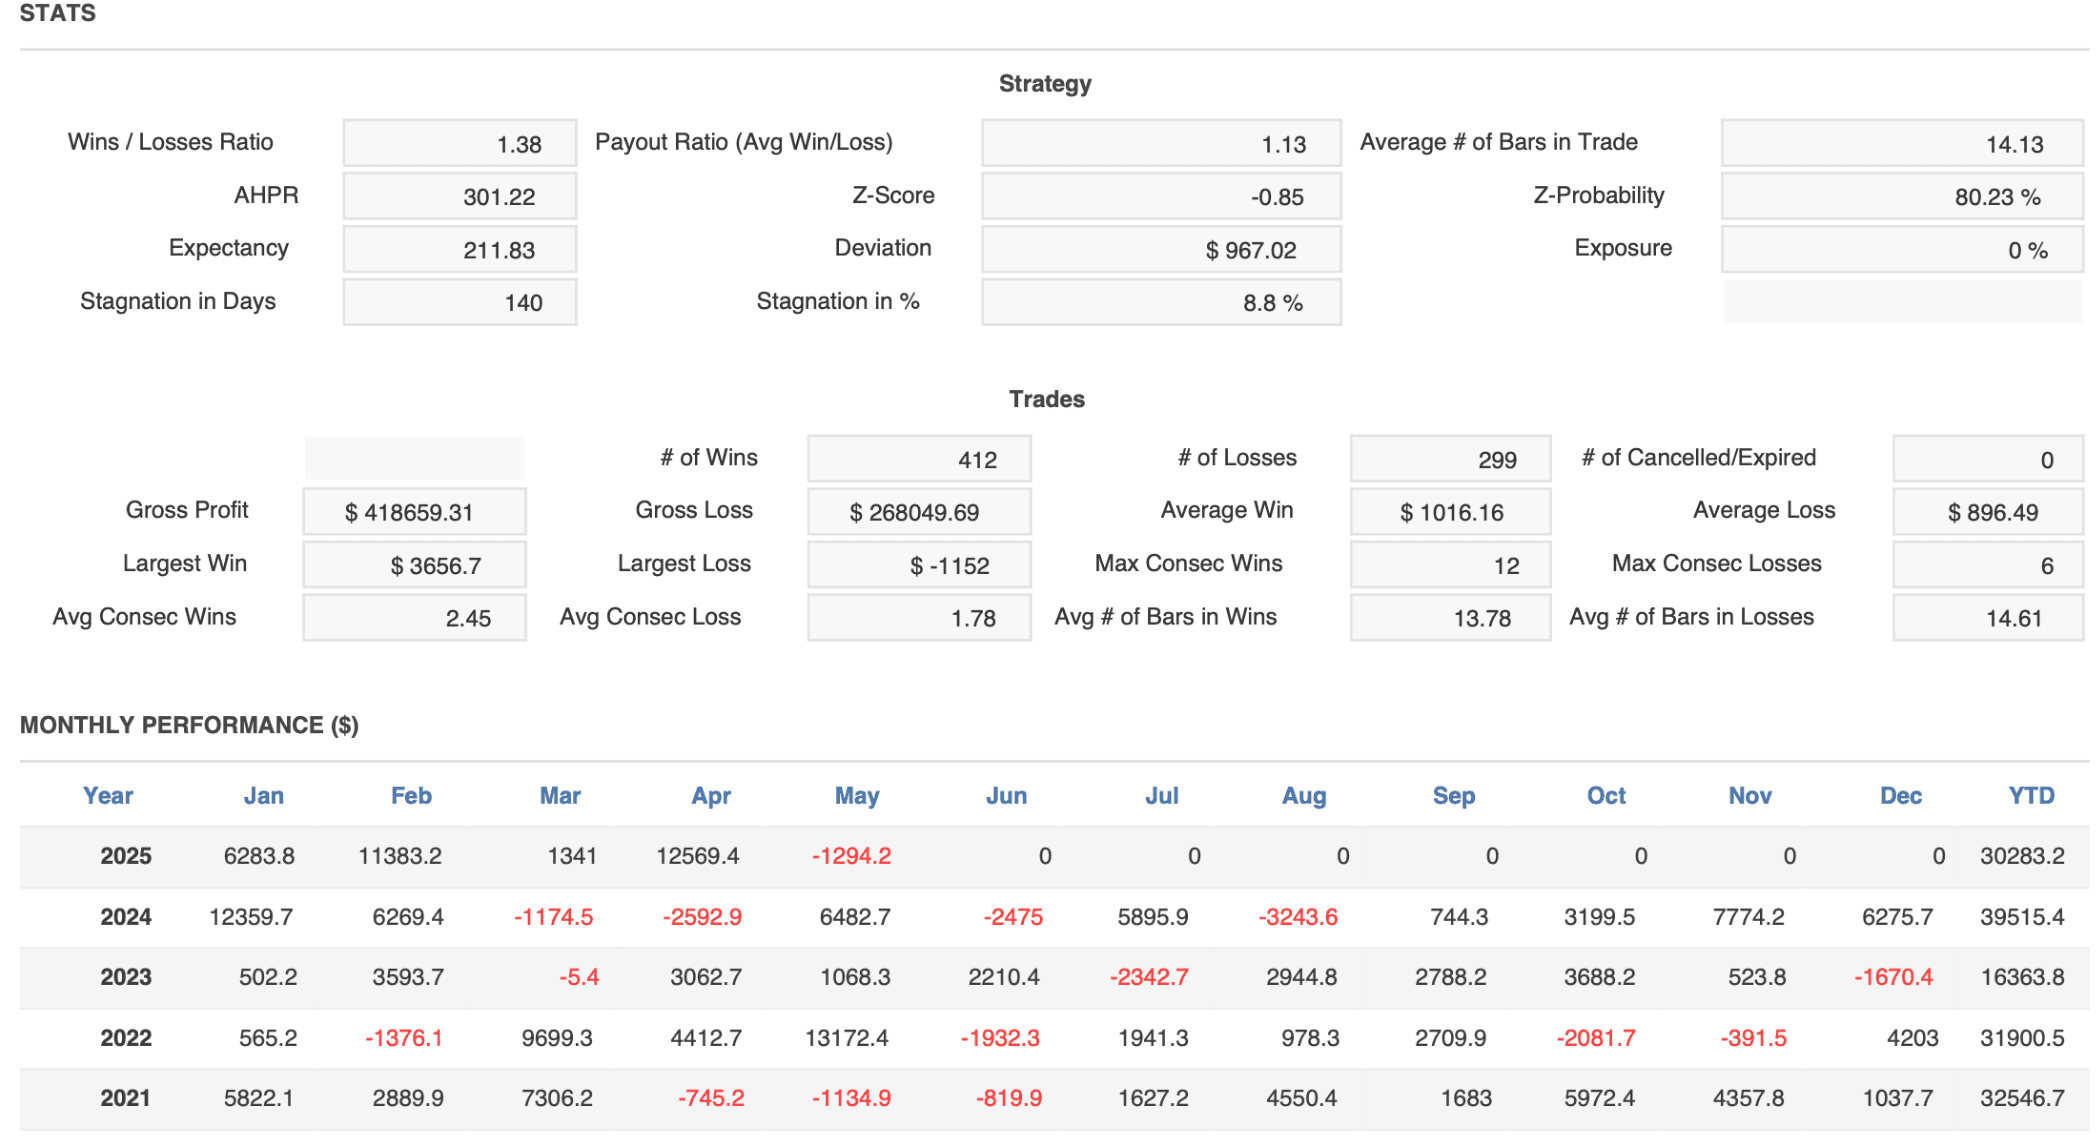Click the Stagnation in Days value 140
Image resolution: width=2096 pixels, height=1140 pixels.
[459, 303]
